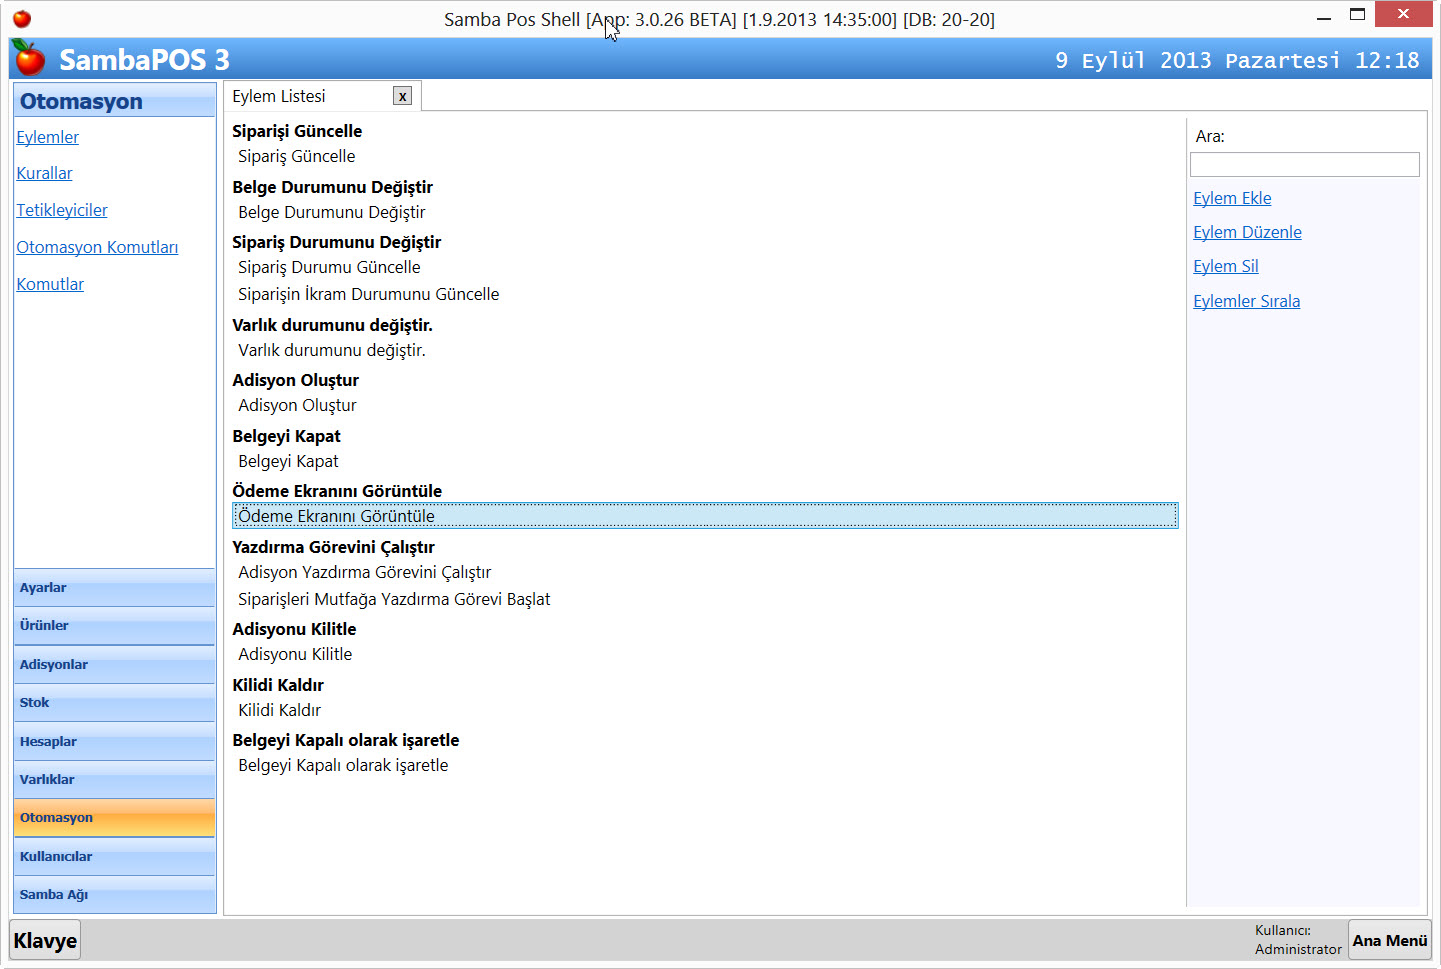Select Adisyon Yazdırma Görevini Çalıştır item
1441x969 pixels.
click(x=364, y=572)
